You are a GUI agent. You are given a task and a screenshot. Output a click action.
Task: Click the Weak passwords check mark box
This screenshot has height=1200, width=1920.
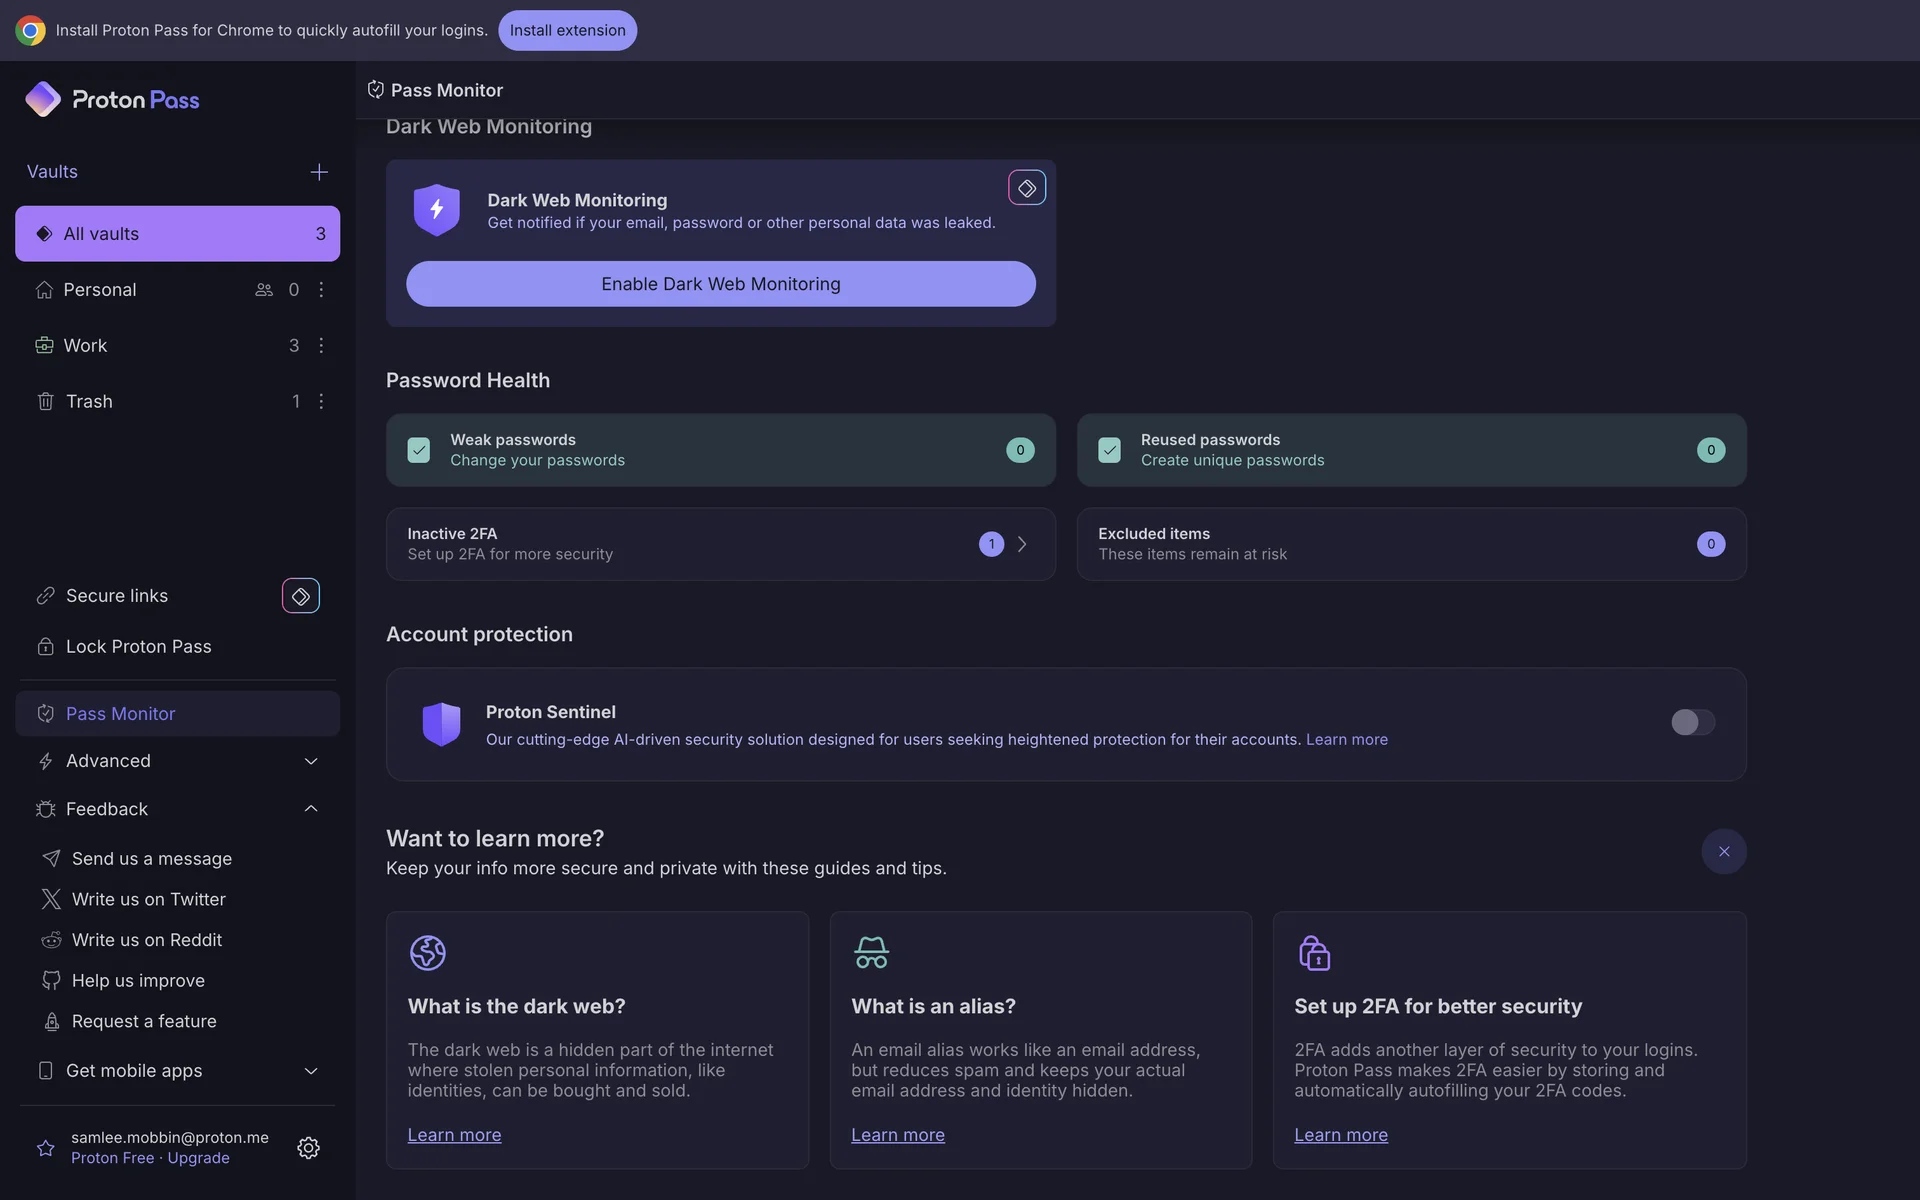[419, 450]
